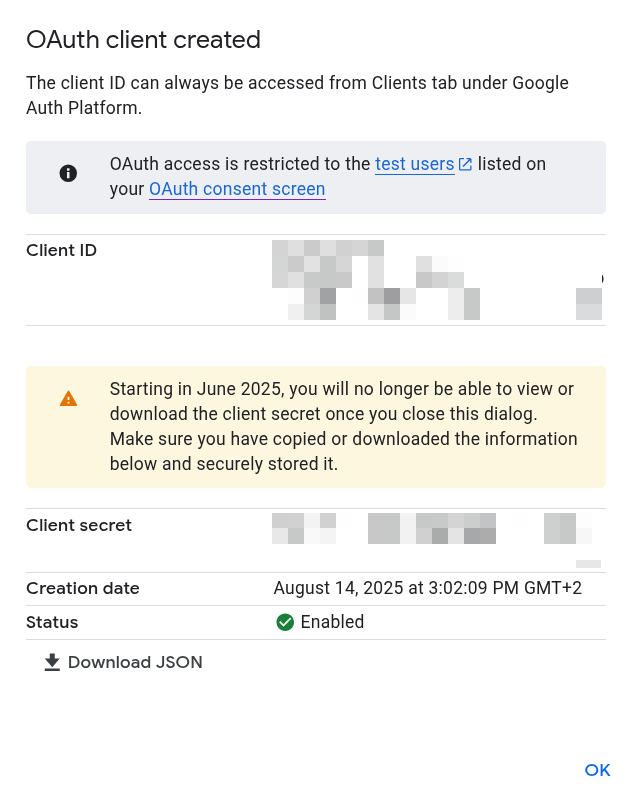Click the OAuth client created heading
Screen dimensions: 630x795
click(143, 40)
